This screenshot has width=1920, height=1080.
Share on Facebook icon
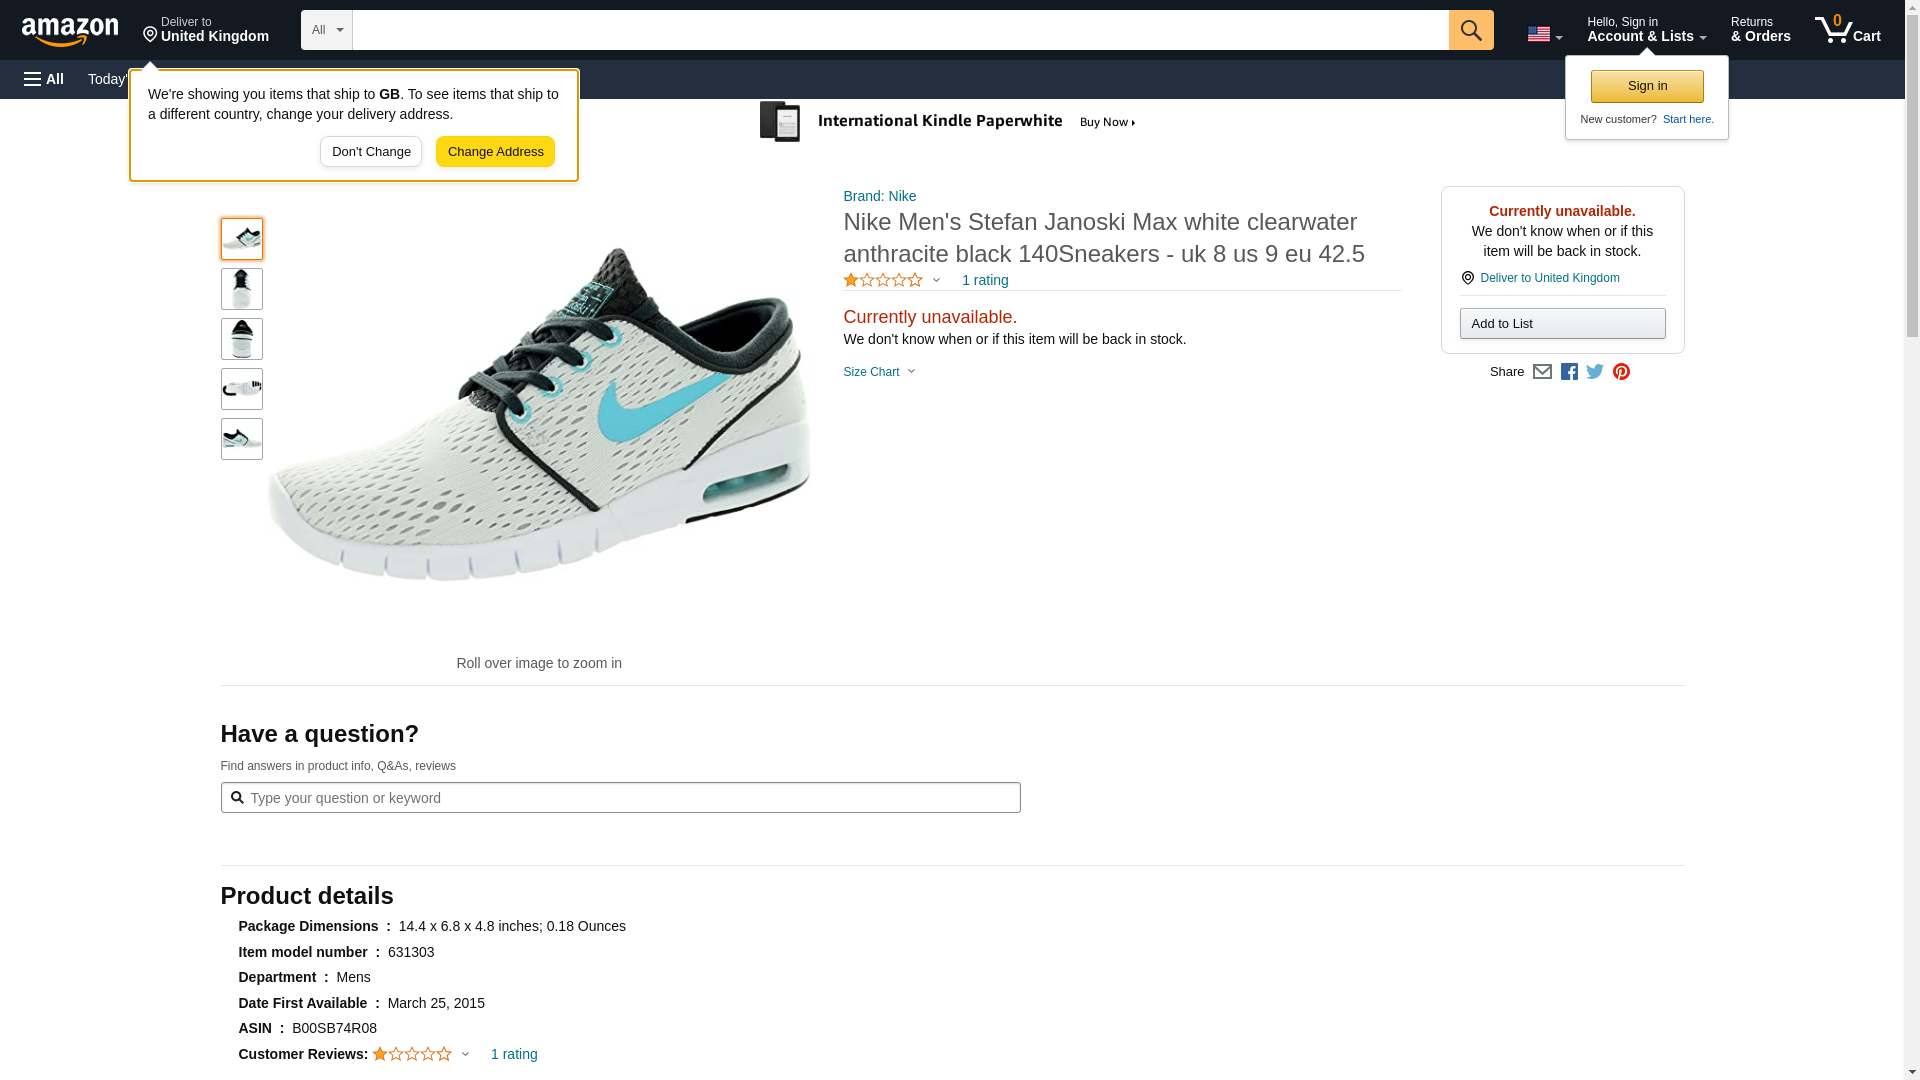click(x=1569, y=372)
